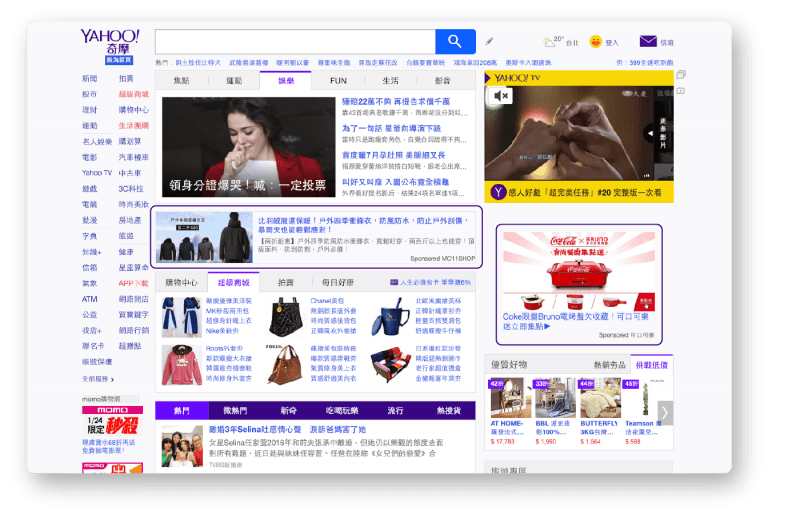Click the Yahoo 奇摩 logo

110,38
